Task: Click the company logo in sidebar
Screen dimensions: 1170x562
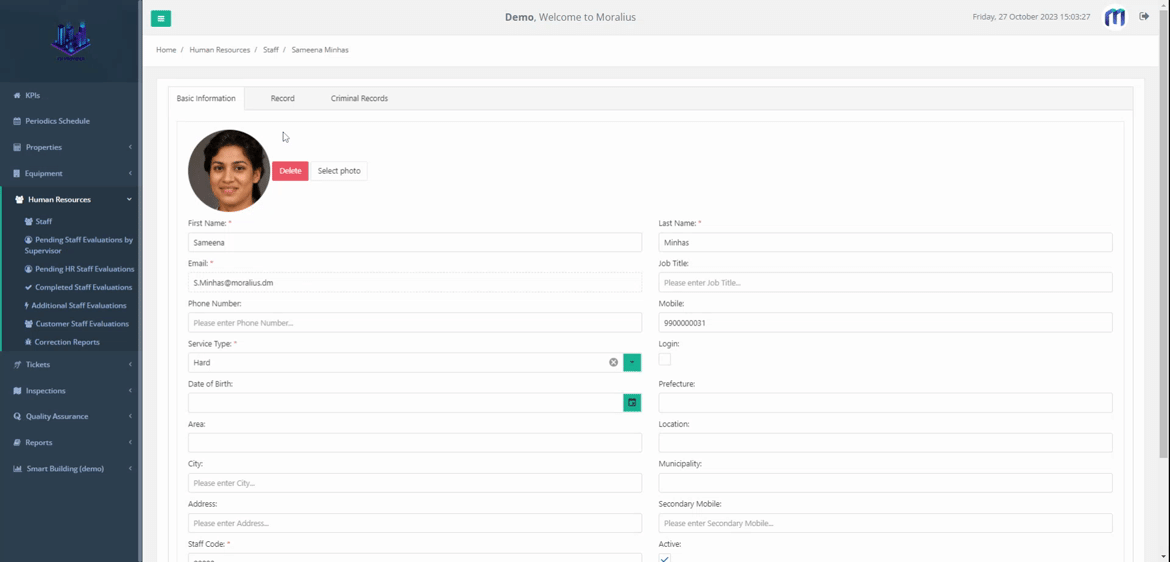Action: (70, 41)
